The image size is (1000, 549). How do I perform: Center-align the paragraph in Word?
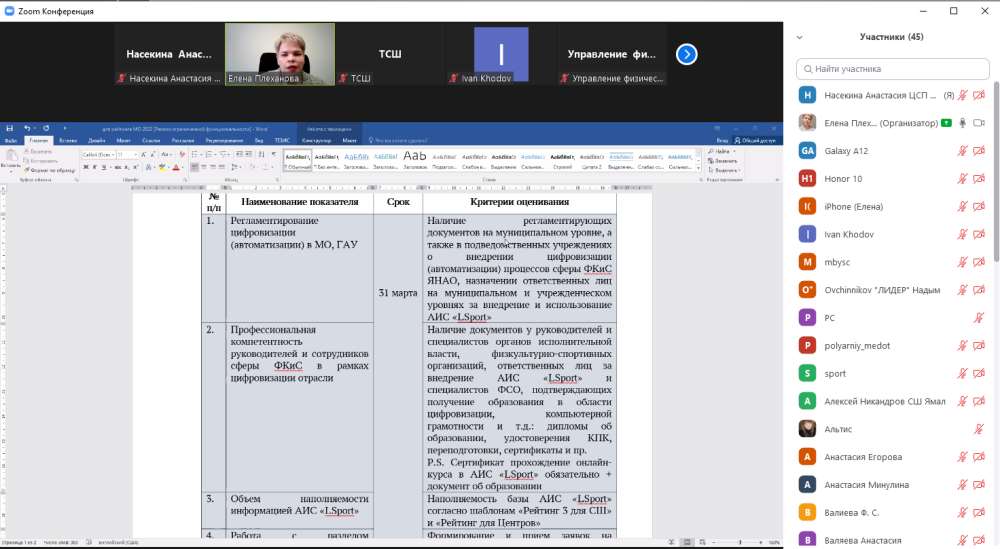tap(204, 167)
